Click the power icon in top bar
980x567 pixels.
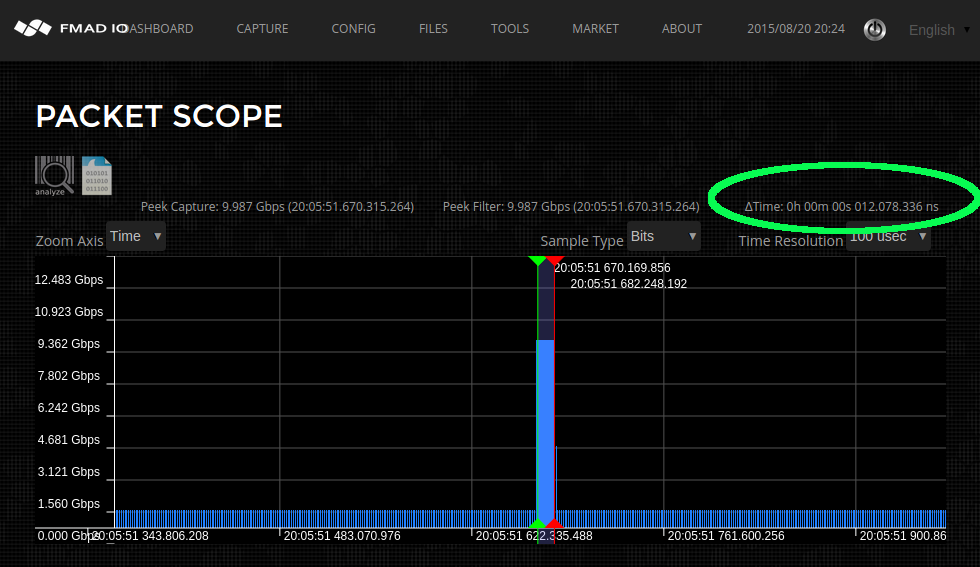(875, 30)
